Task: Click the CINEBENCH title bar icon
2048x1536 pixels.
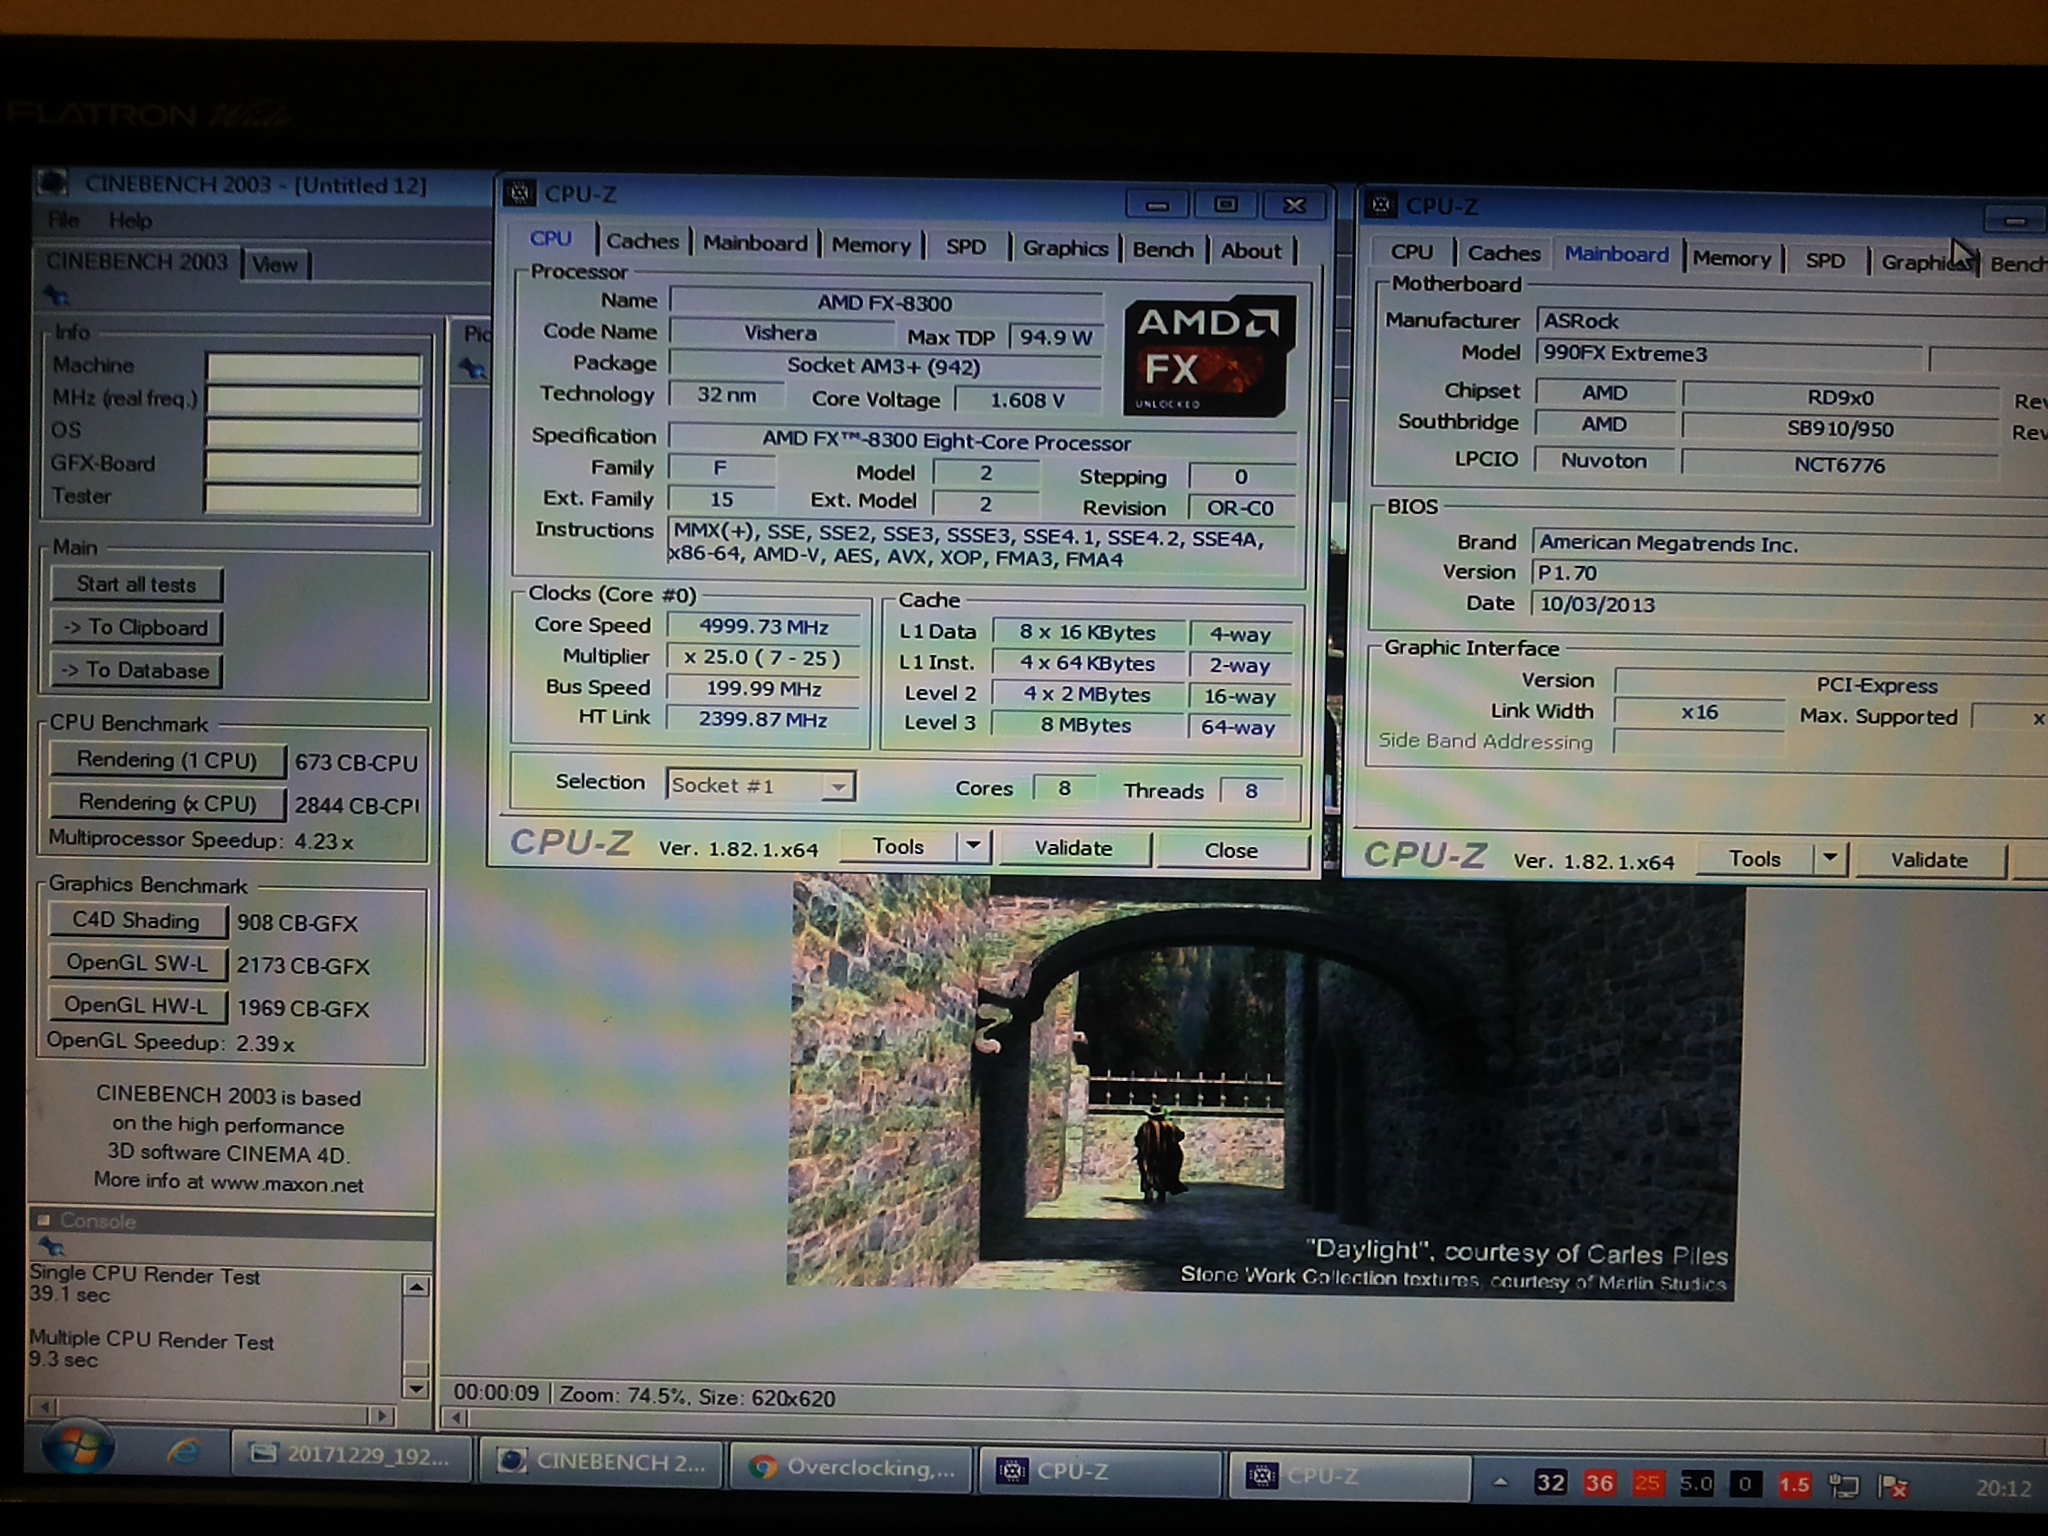Action: click(53, 183)
